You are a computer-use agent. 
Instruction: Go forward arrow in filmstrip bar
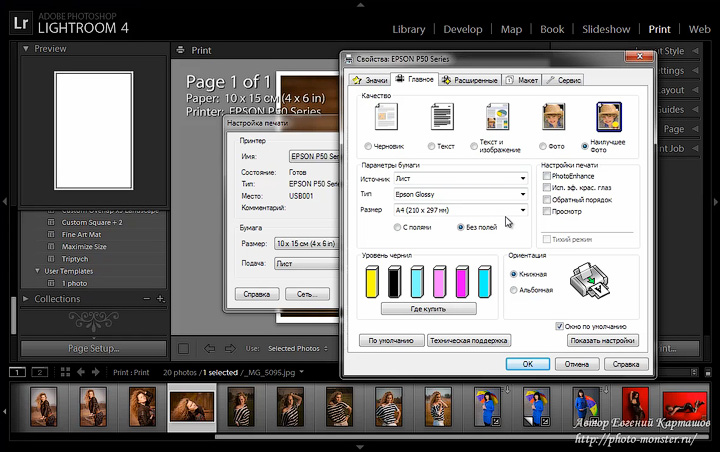click(96, 372)
